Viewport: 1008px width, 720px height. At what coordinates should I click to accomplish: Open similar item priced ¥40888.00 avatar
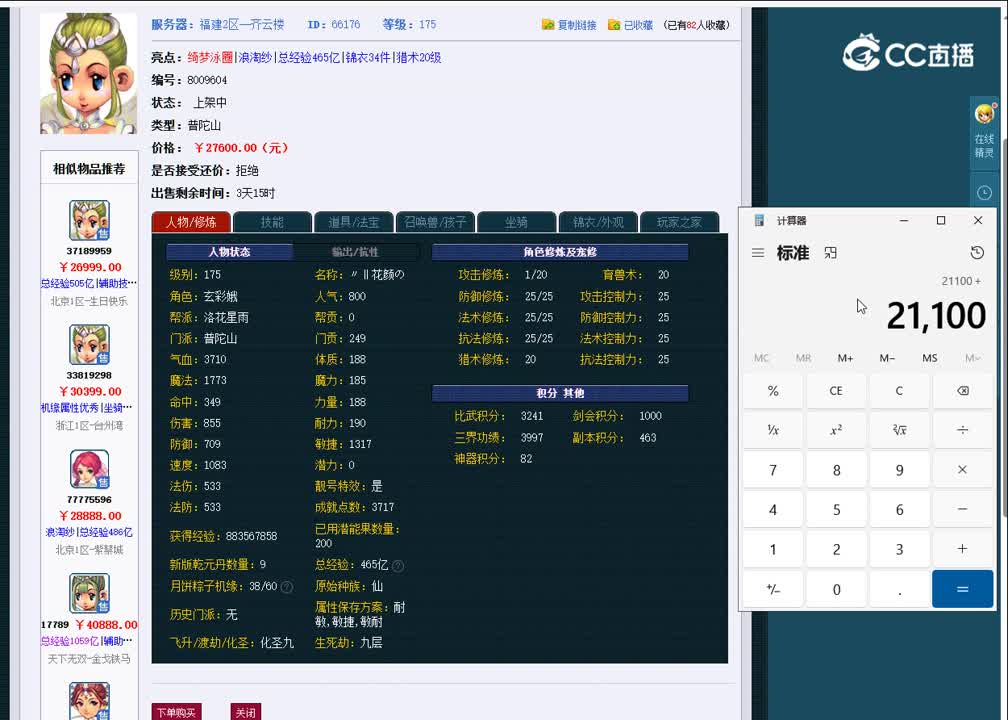(x=89, y=593)
